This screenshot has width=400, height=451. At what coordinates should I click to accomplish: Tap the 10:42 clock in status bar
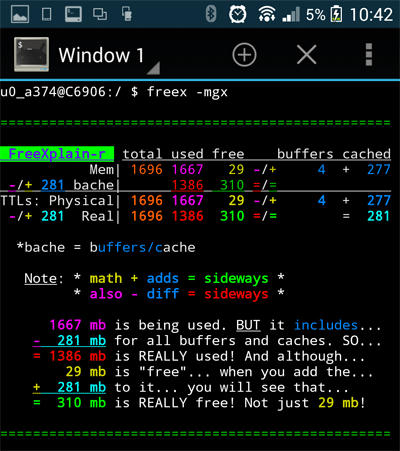click(x=371, y=15)
